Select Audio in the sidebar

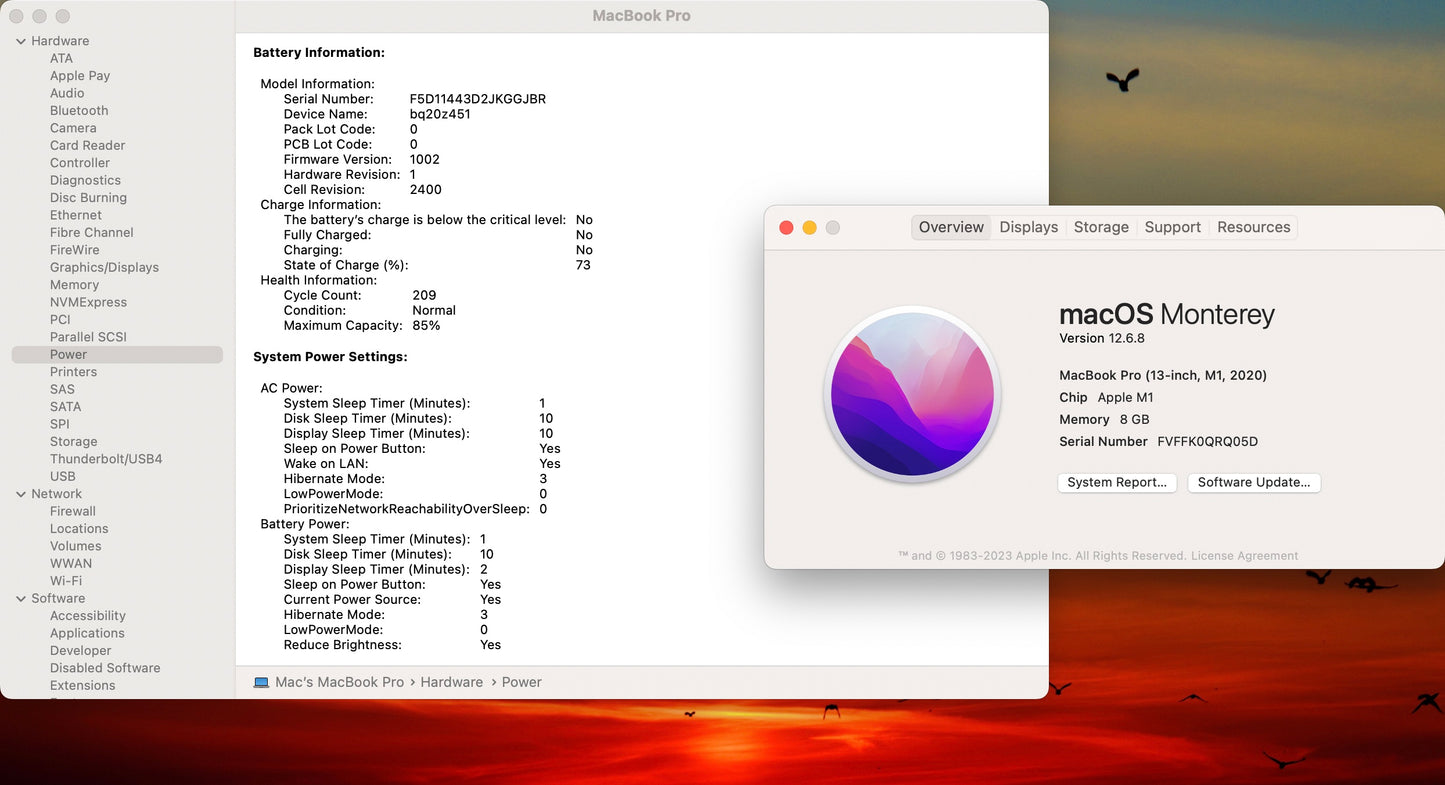pos(67,93)
